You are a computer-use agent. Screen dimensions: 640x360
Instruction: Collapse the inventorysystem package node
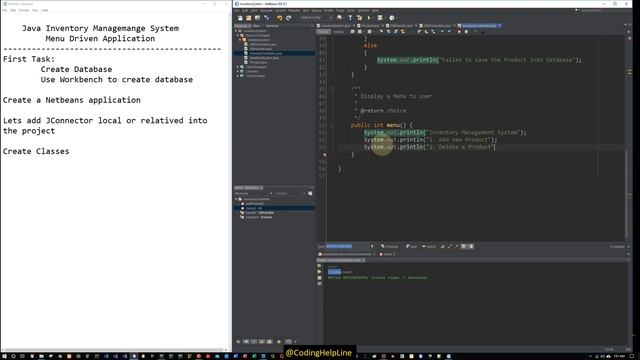pos(240,40)
